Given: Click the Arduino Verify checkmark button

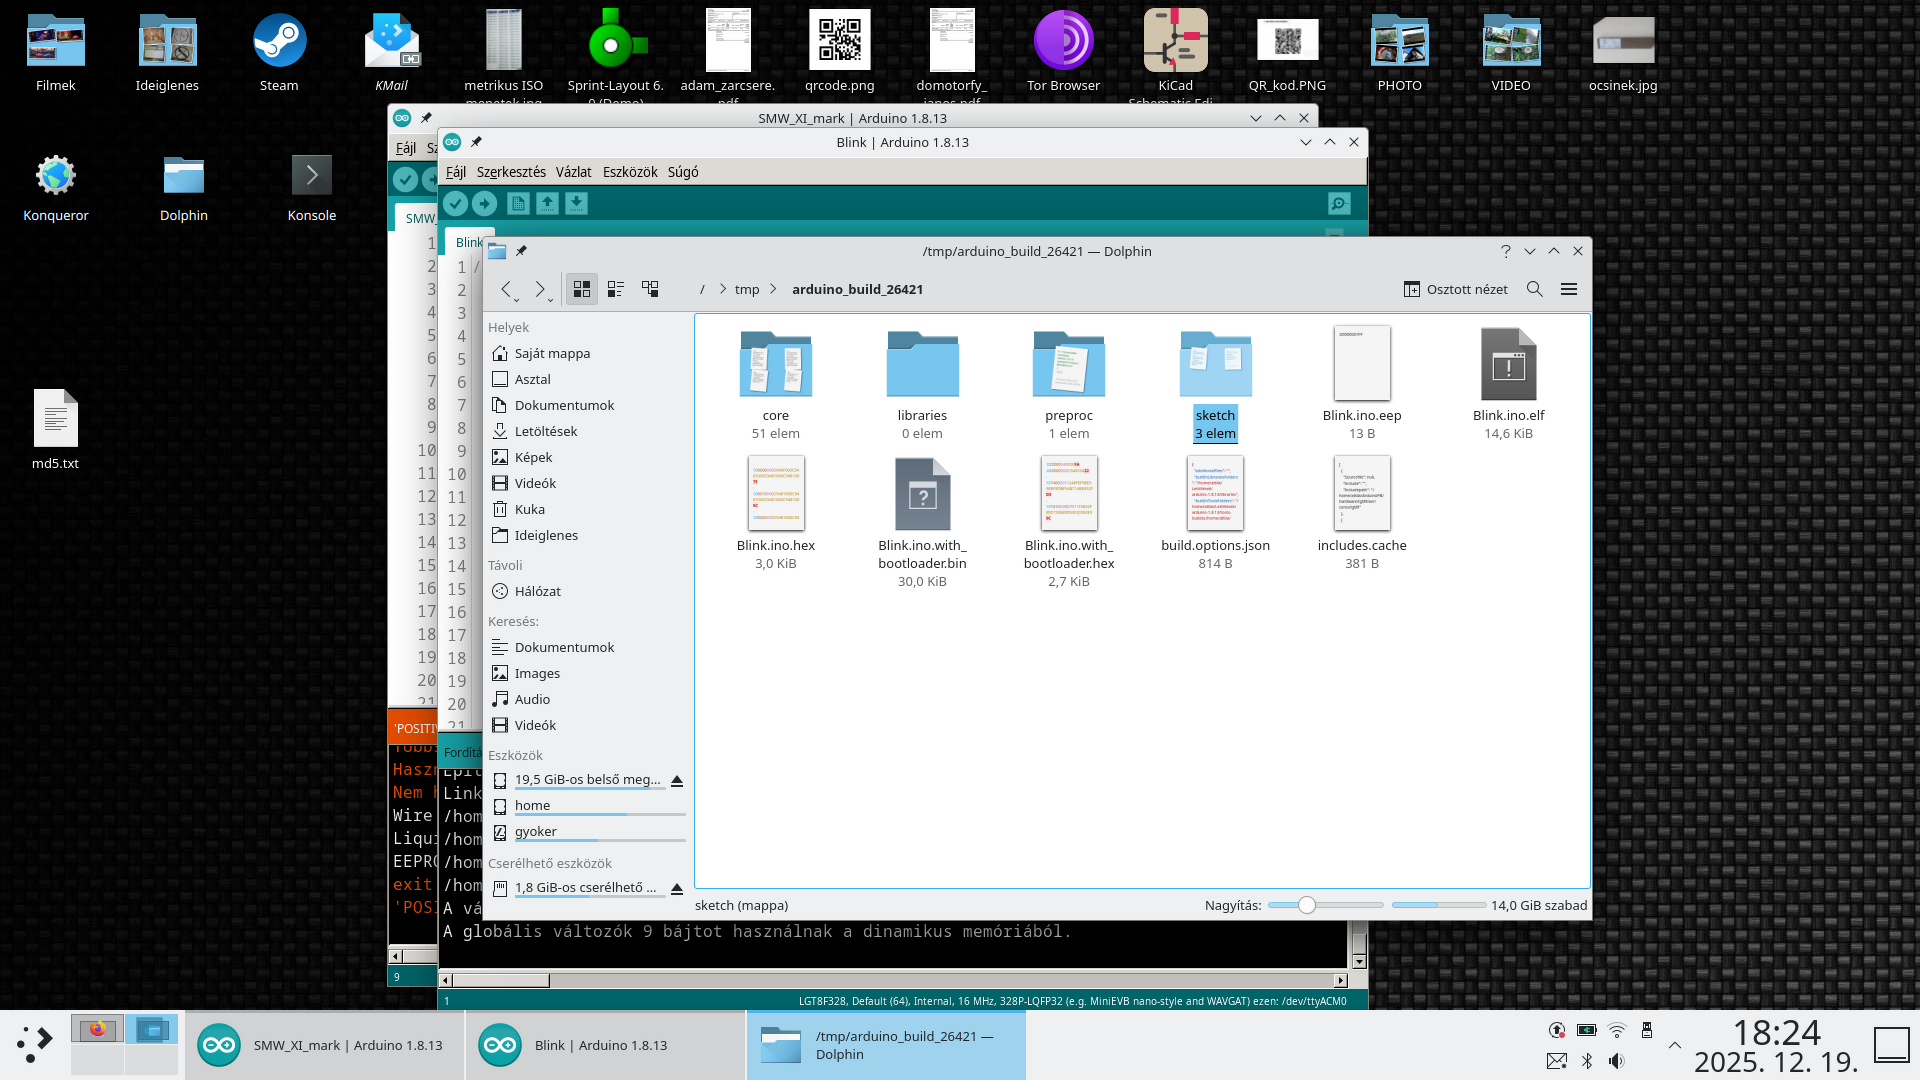Looking at the screenshot, I should 455,204.
